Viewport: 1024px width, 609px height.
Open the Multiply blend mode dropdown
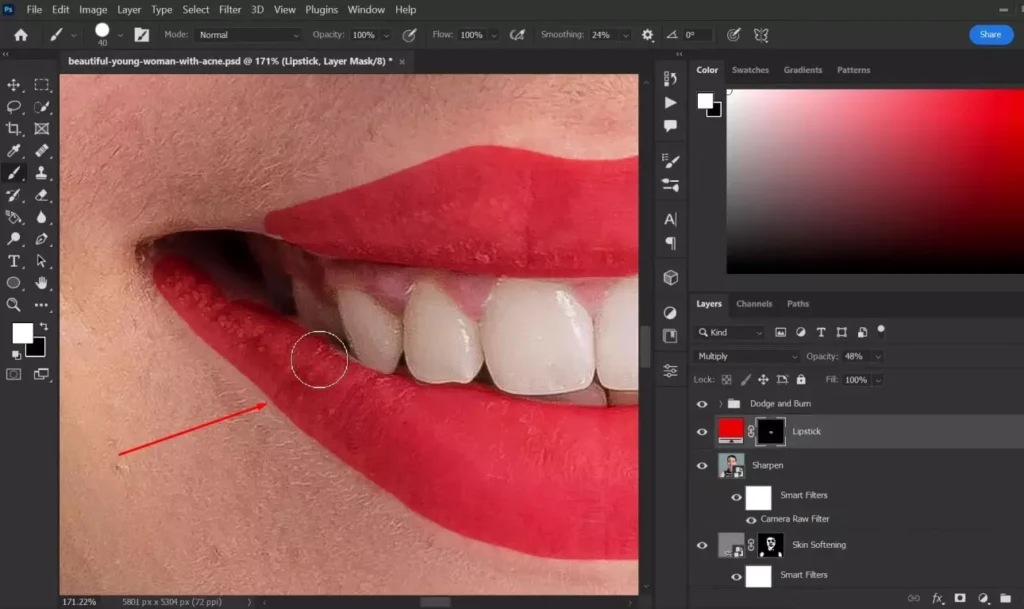tap(745, 355)
